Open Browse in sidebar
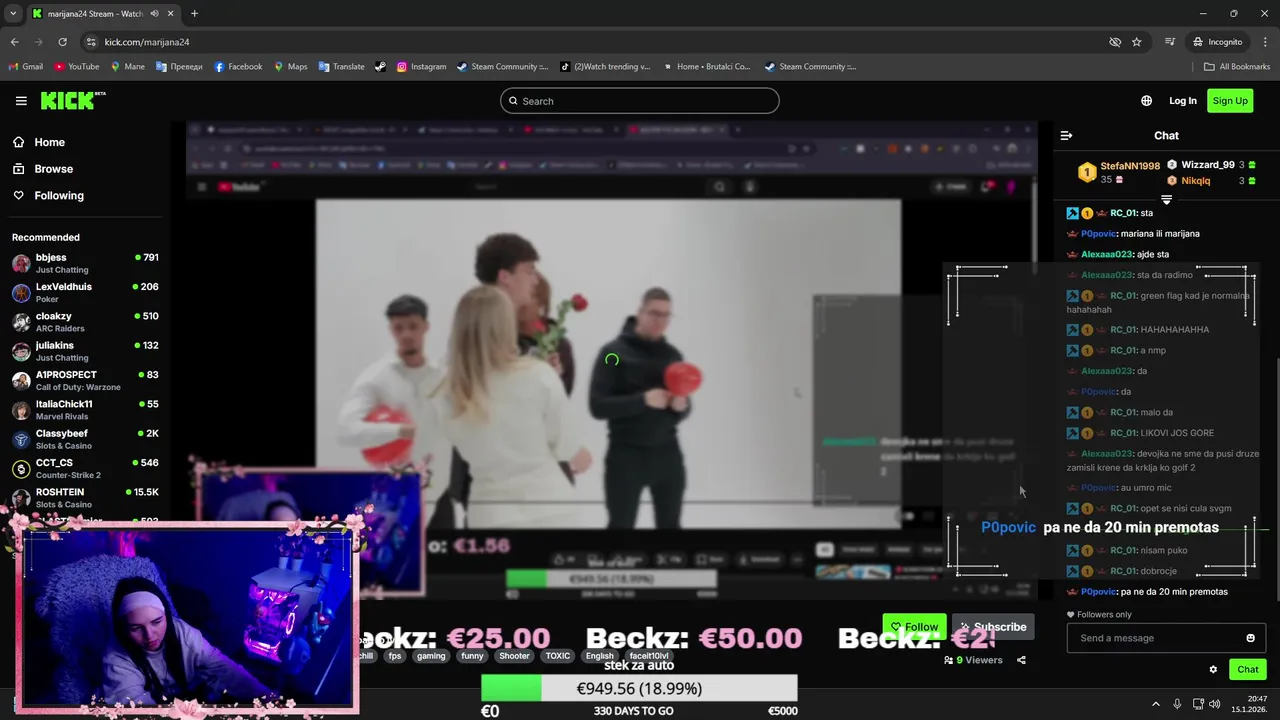The height and width of the screenshot is (720, 1280). pos(43,169)
